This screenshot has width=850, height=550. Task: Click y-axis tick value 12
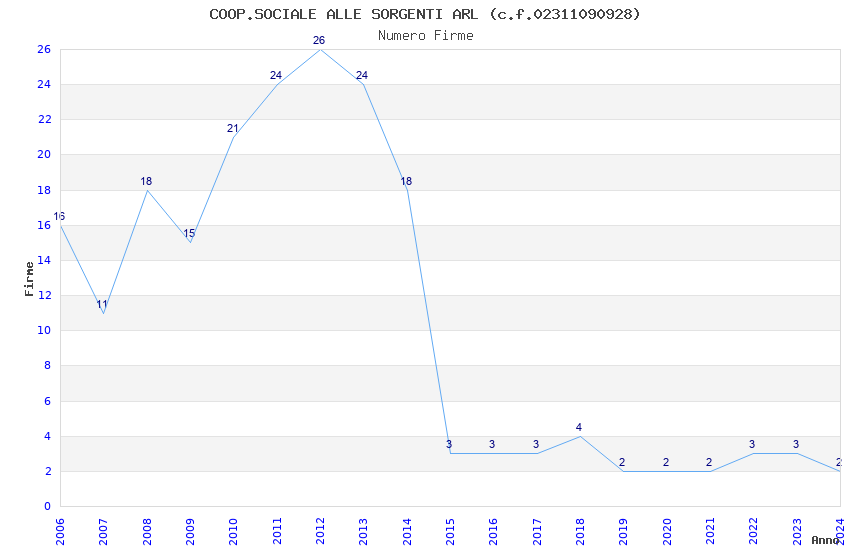(x=44, y=295)
